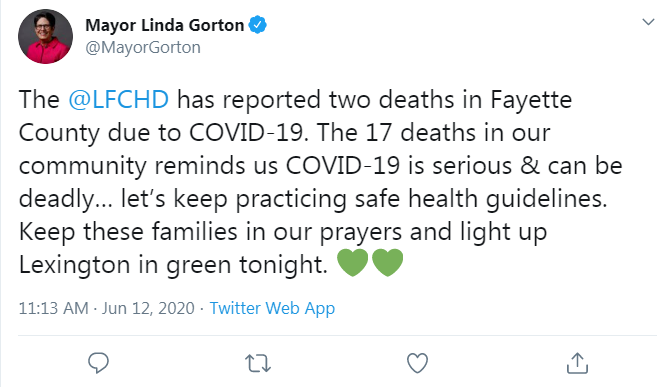Open the share tweet upload icon

pos(577,363)
